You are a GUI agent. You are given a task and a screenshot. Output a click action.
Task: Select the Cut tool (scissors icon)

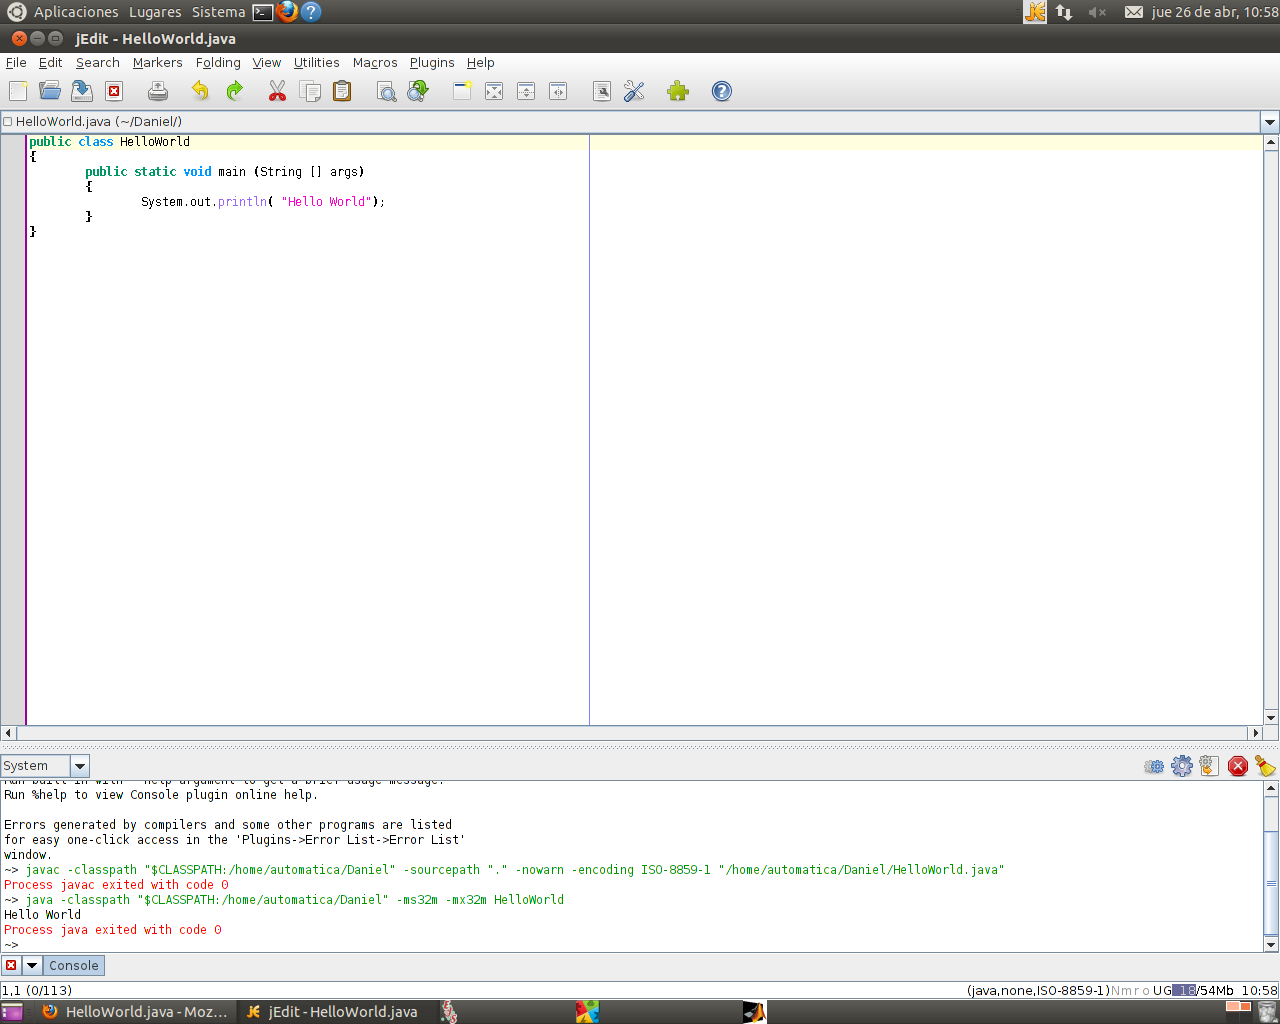pyautogui.click(x=277, y=91)
